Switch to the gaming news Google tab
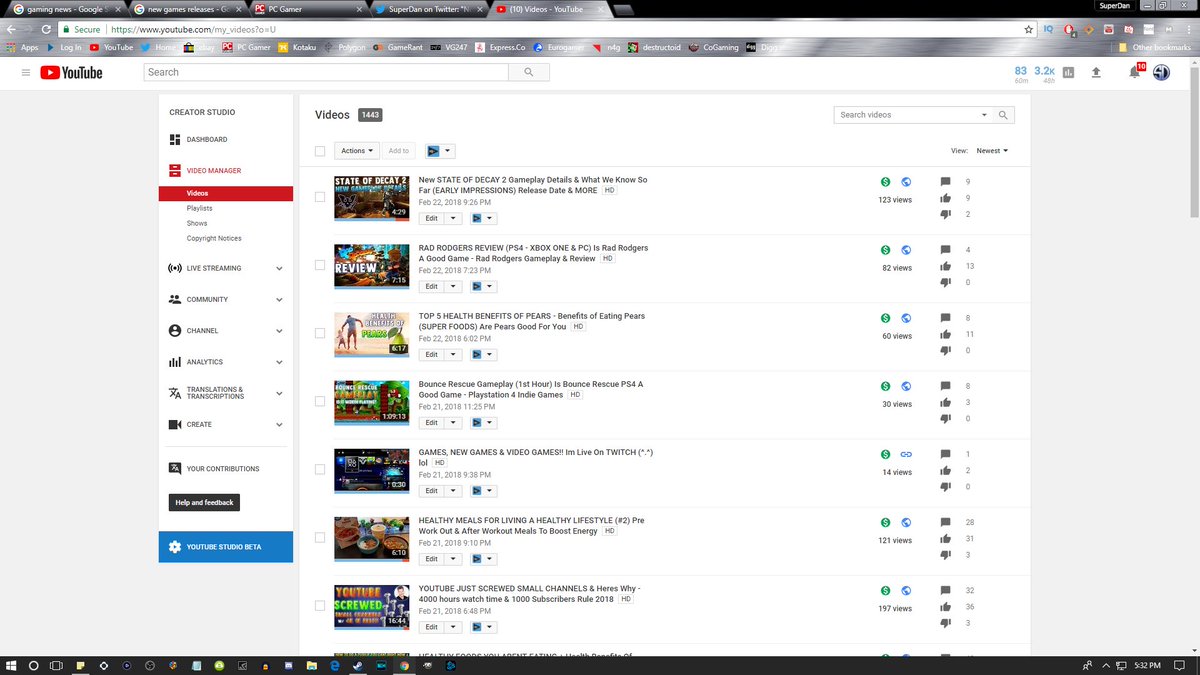The image size is (1200, 675). coord(66,8)
